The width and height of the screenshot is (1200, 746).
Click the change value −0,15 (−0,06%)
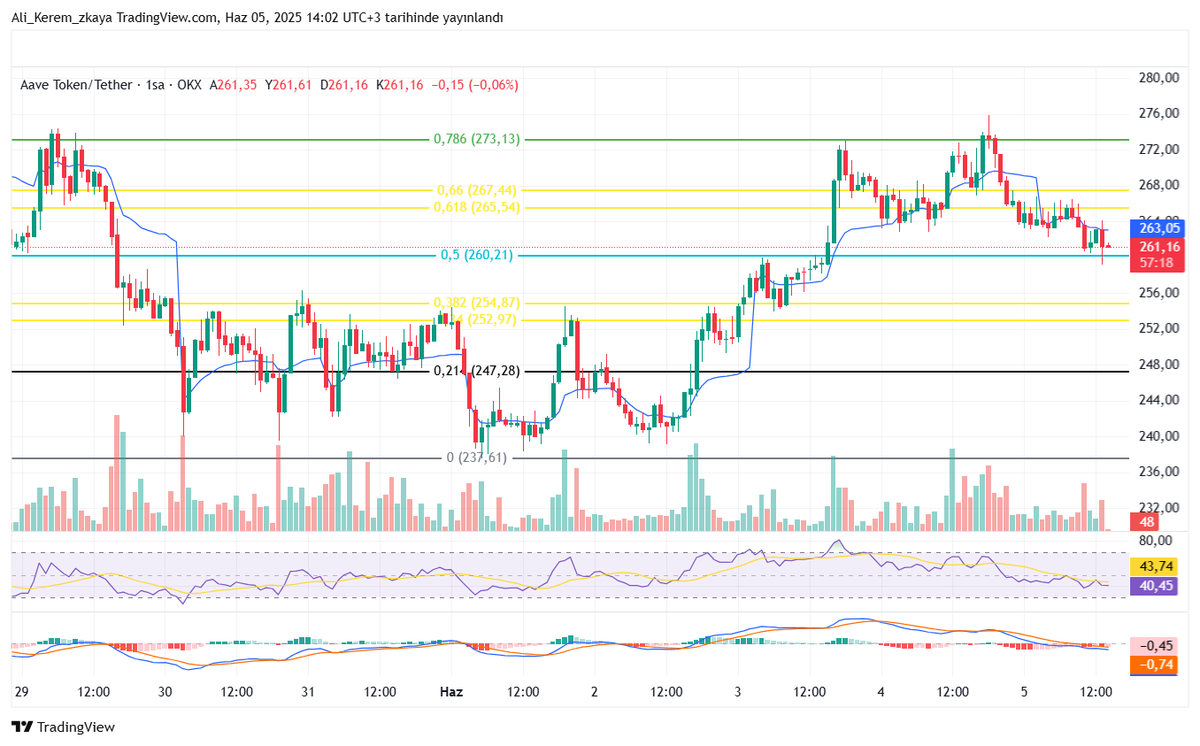click(475, 85)
